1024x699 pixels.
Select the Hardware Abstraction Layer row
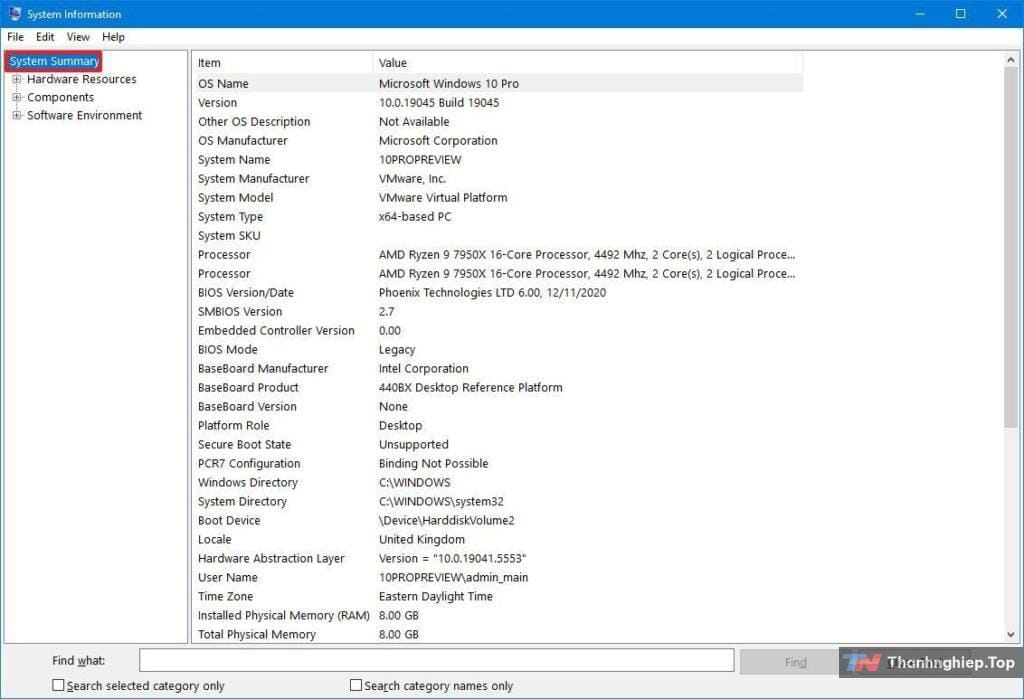pos(498,557)
